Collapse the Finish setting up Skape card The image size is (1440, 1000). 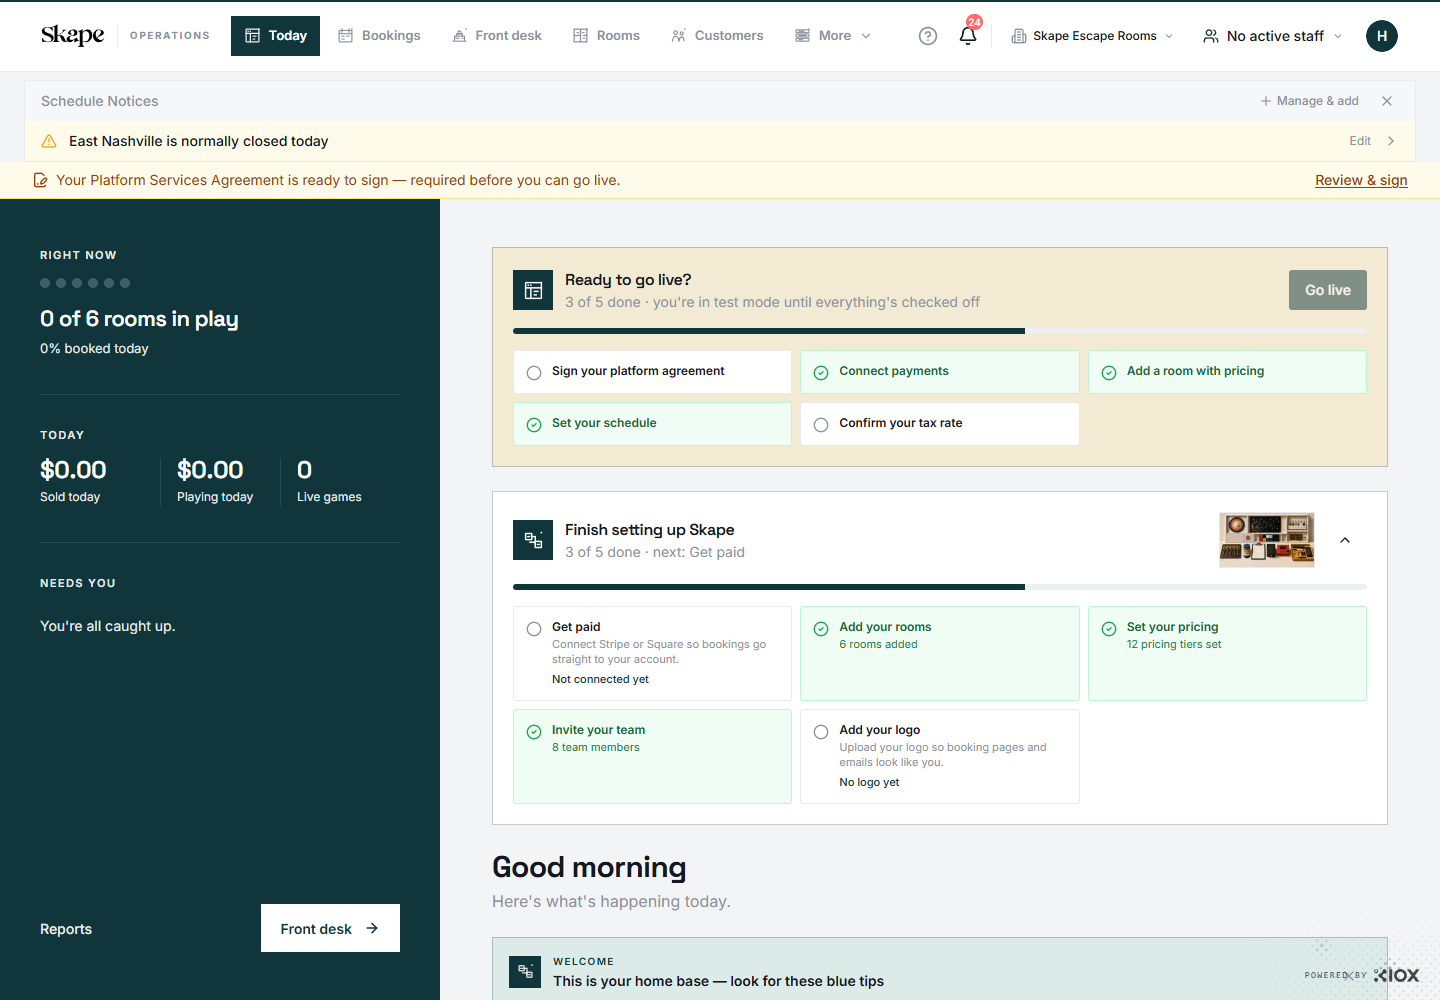1345,540
